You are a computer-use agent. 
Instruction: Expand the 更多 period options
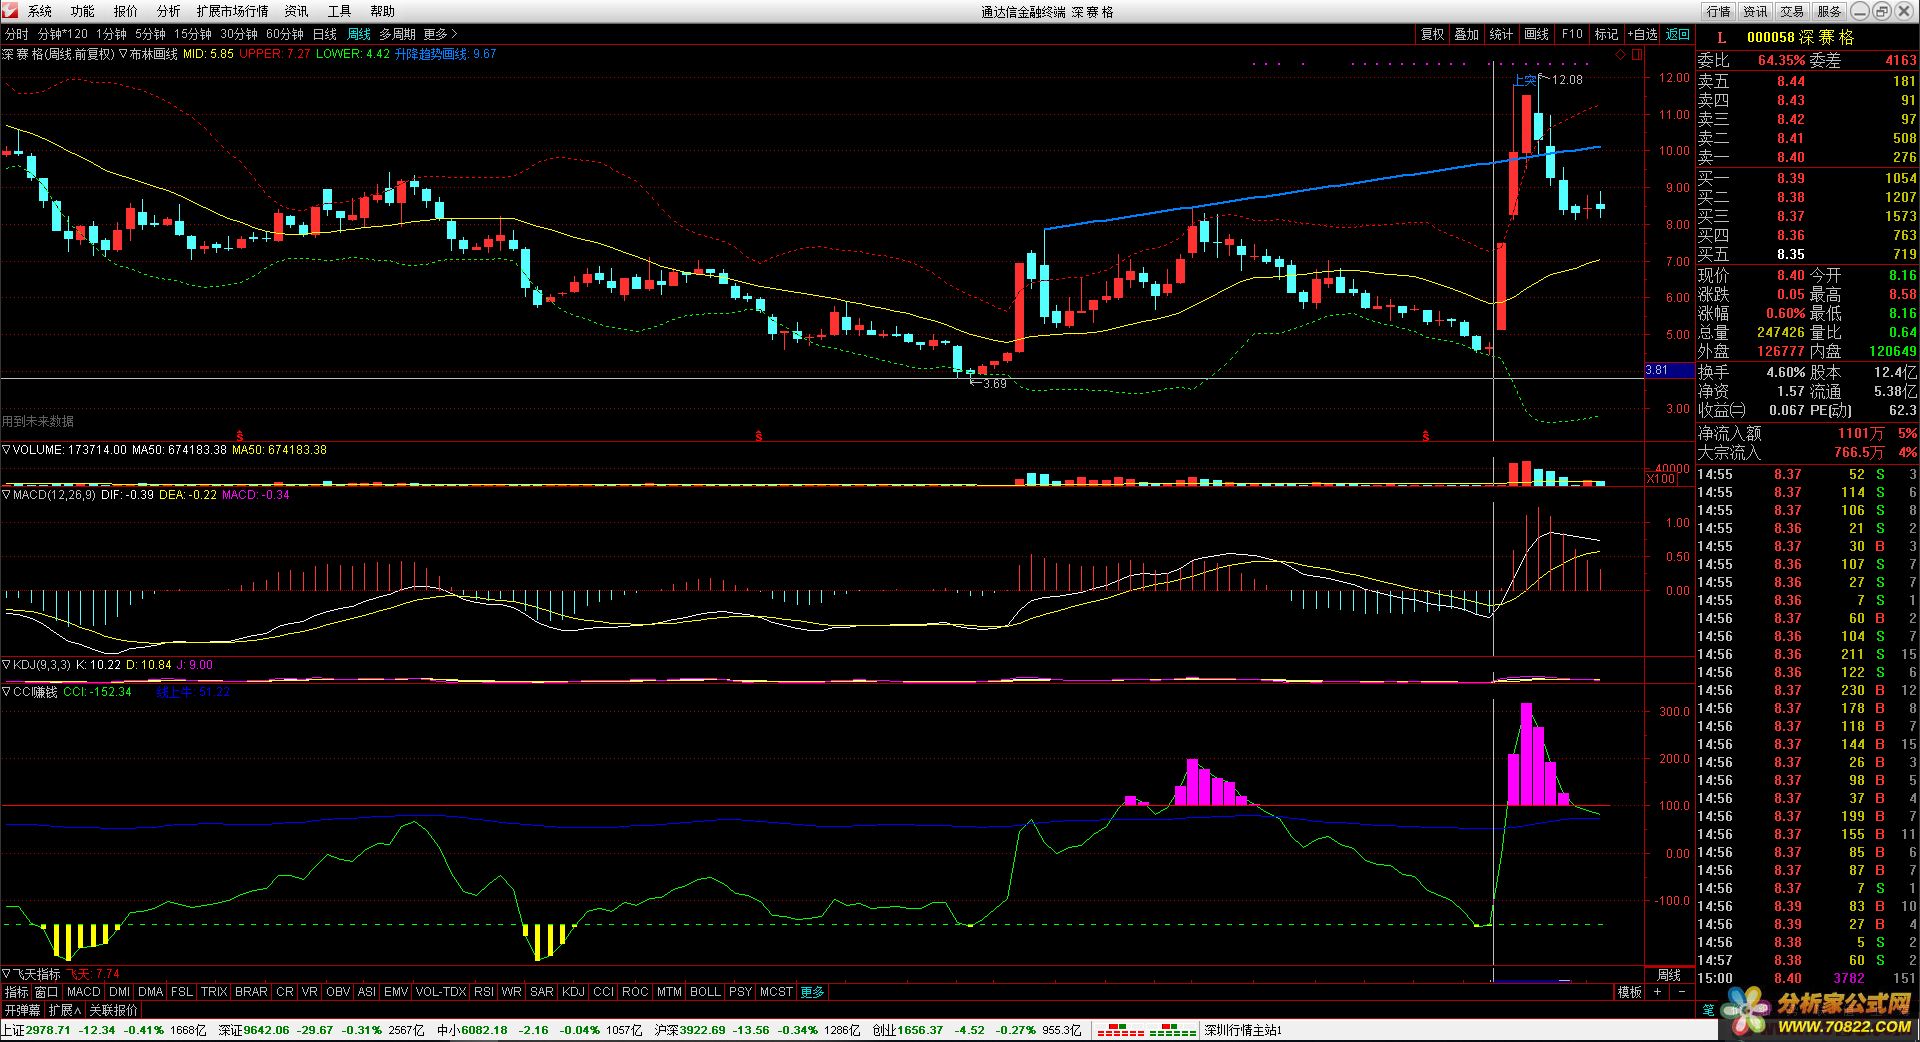click(x=440, y=34)
